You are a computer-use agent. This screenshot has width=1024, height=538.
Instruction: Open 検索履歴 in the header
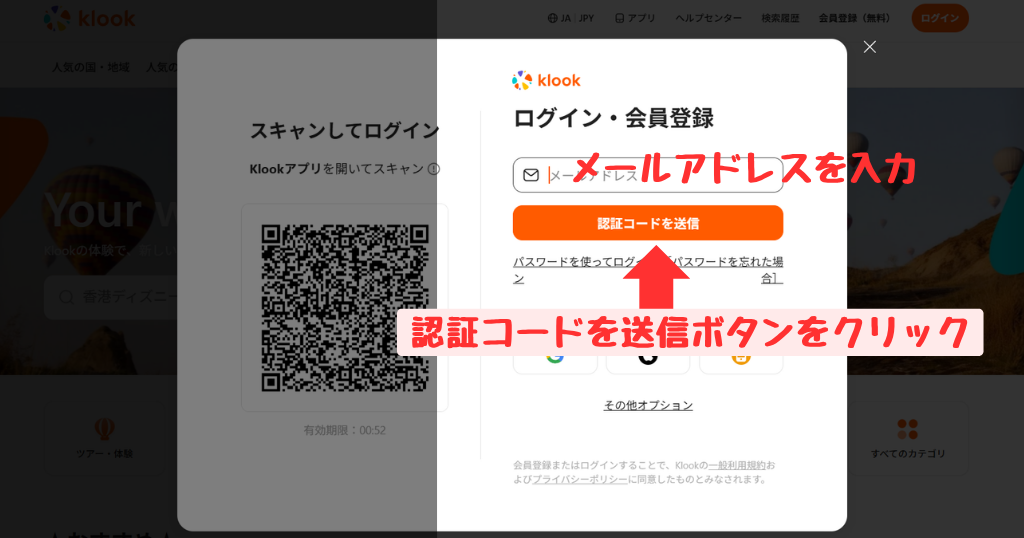click(780, 18)
